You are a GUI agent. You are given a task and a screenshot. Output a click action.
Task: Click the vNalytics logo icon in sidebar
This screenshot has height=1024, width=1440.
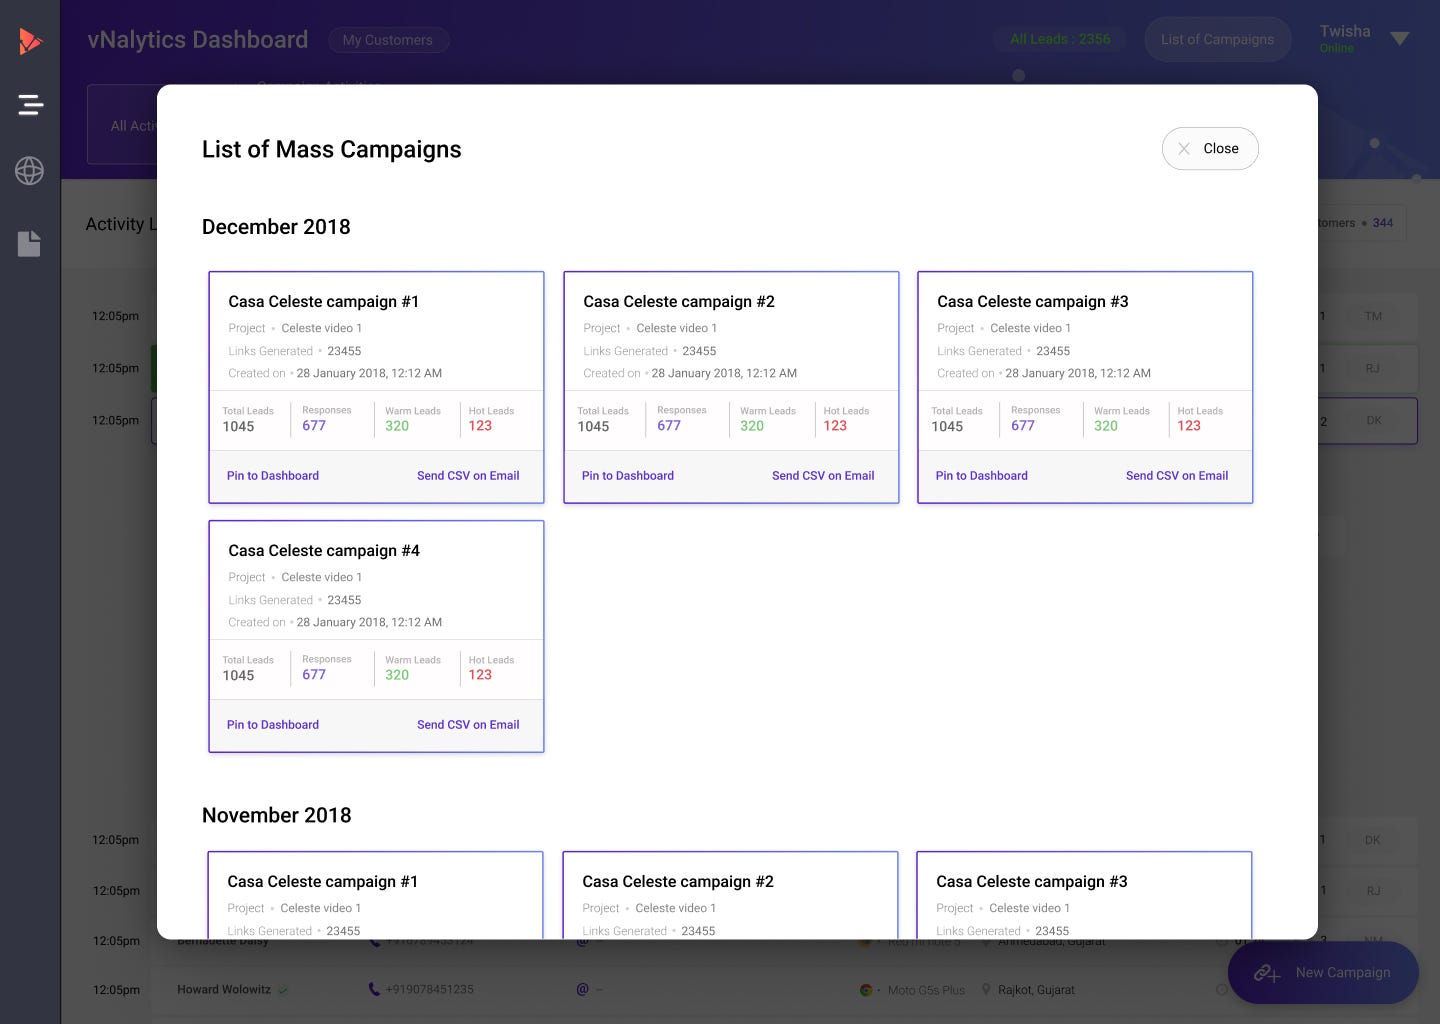coord(30,41)
